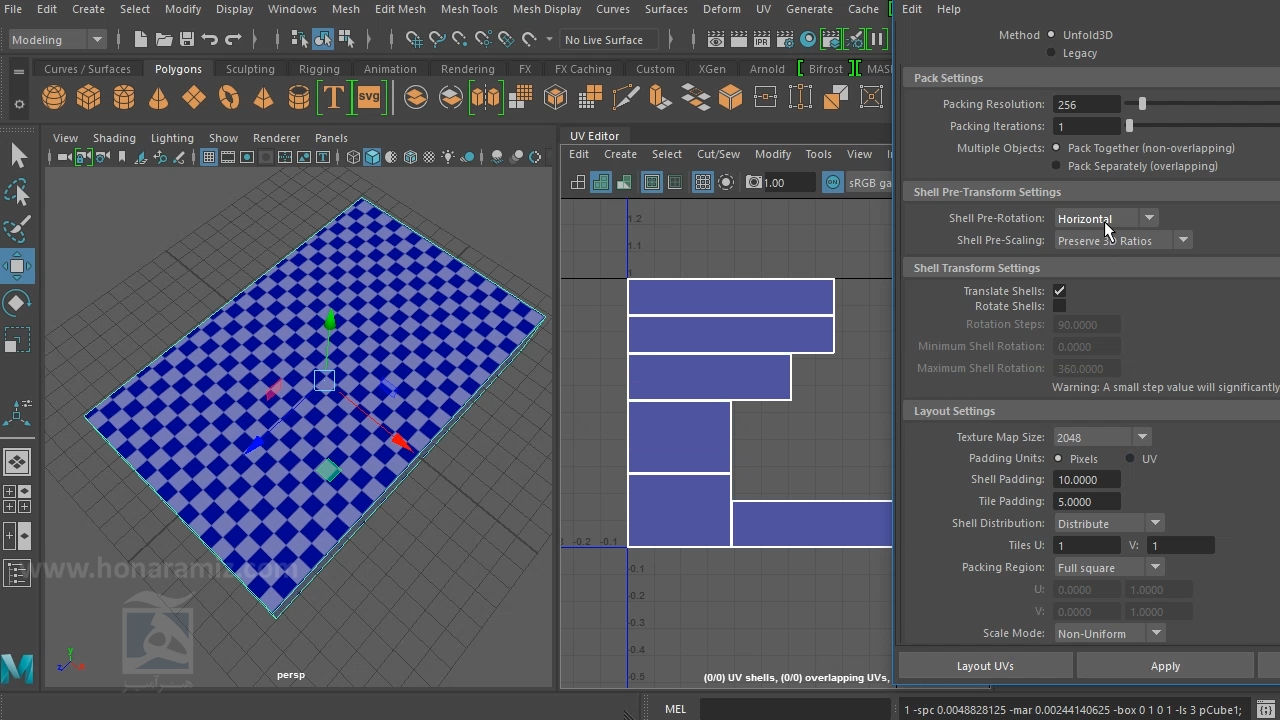
Task: Choose the Paint selection tool in toolbox
Action: click(x=18, y=229)
